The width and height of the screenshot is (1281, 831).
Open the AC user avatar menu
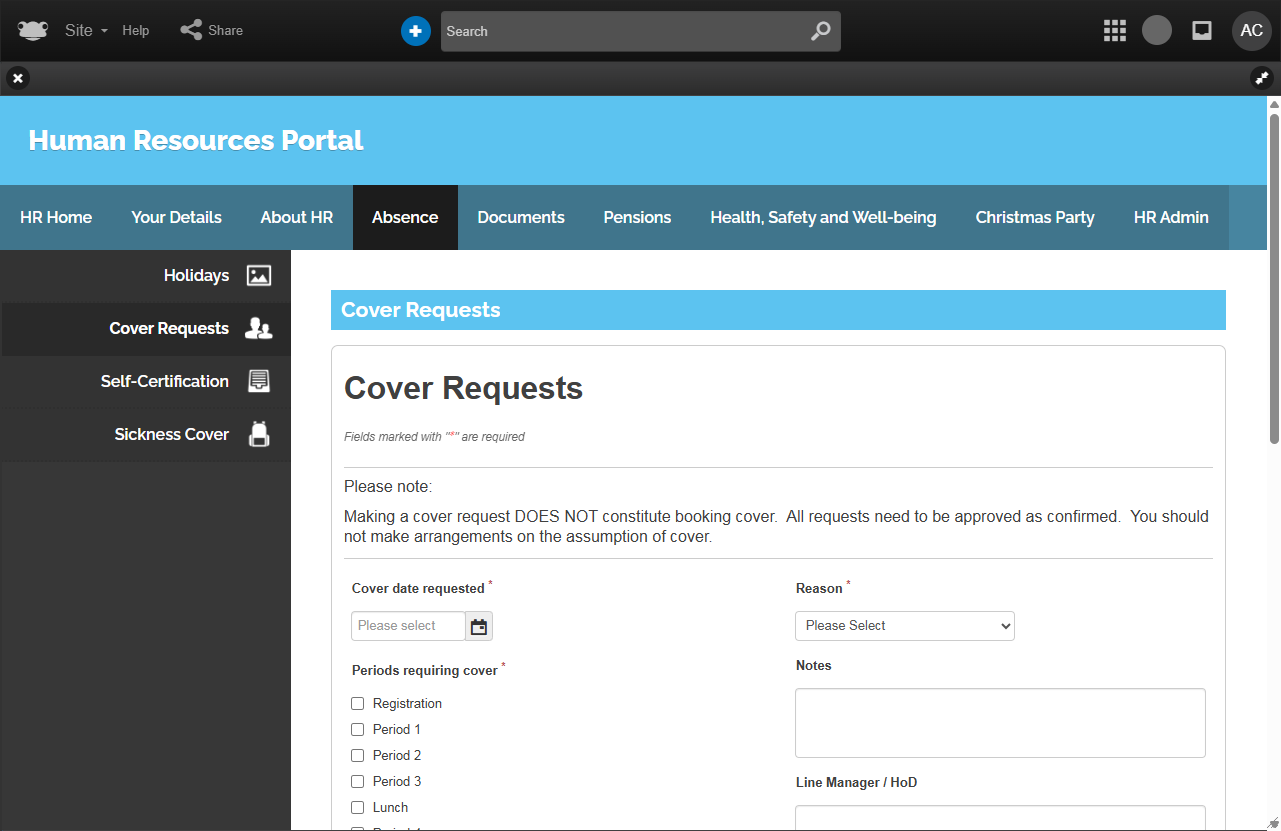coord(1251,31)
